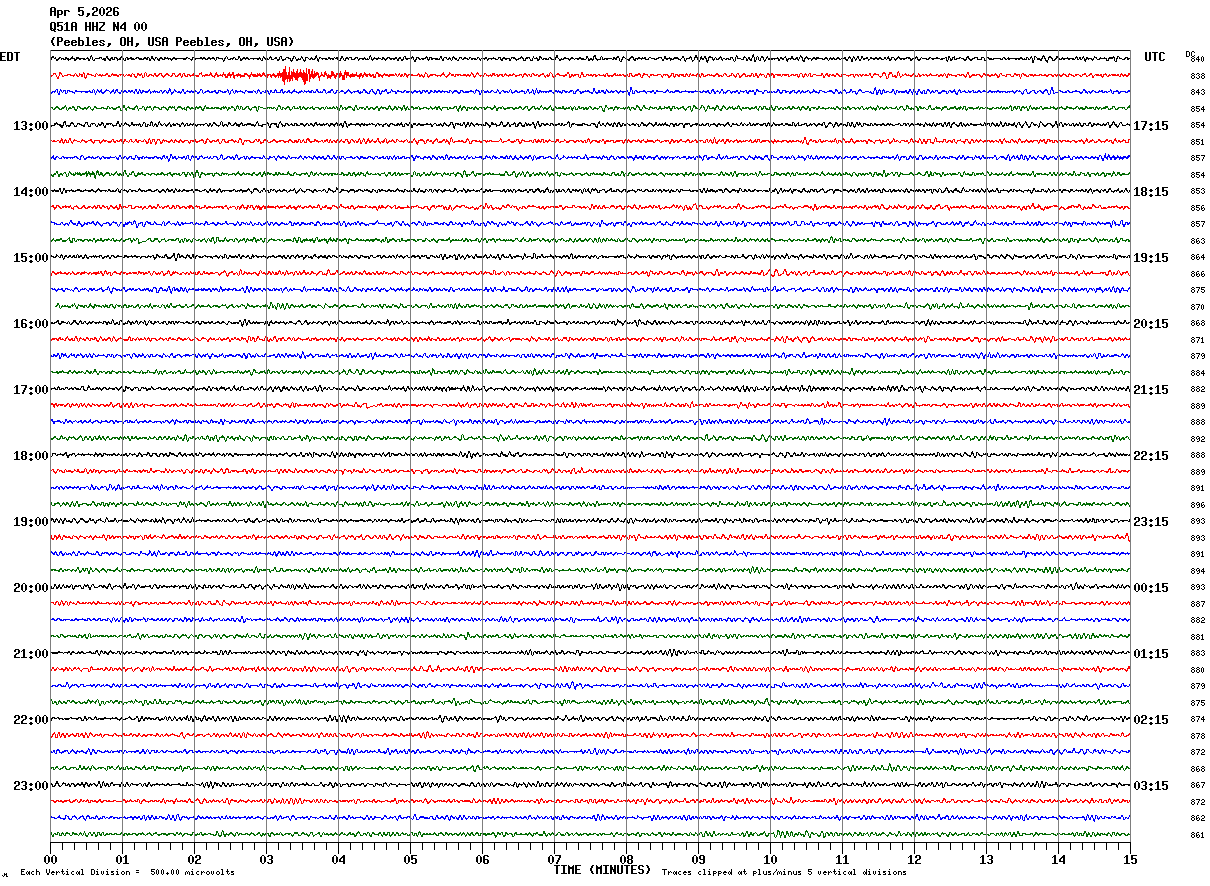Select the 17:00 EDT row label

click(30, 390)
